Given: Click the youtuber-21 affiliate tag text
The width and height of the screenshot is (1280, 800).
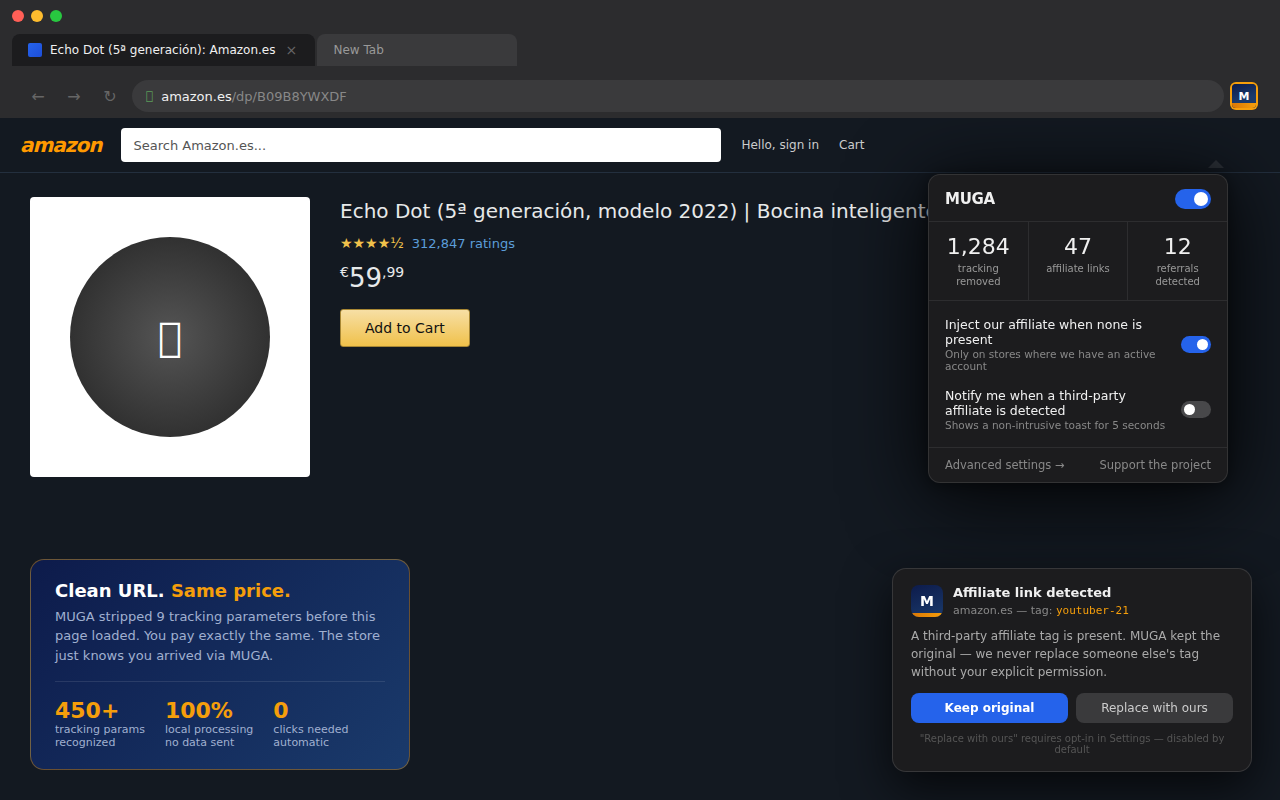Looking at the screenshot, I should point(1092,610).
